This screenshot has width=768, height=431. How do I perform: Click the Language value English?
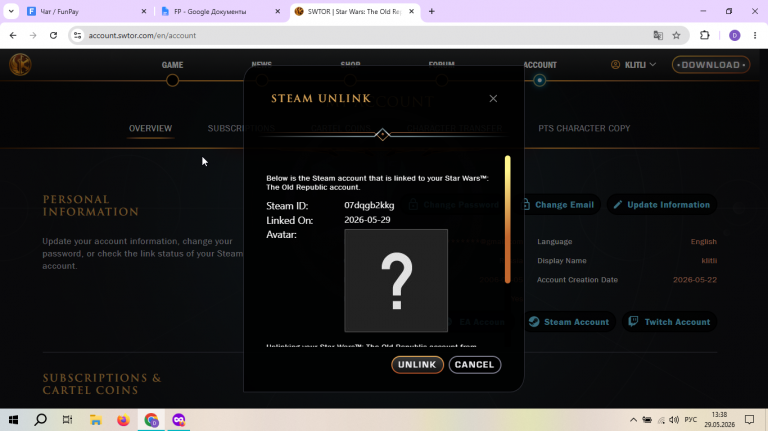[x=703, y=241]
